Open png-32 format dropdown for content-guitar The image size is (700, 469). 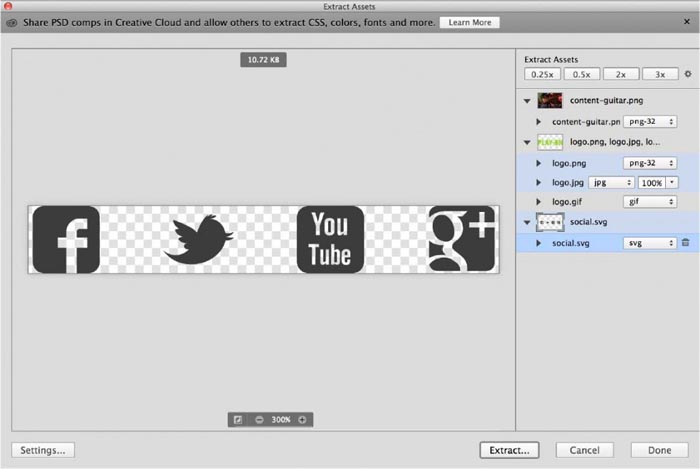pyautogui.click(x=650, y=121)
